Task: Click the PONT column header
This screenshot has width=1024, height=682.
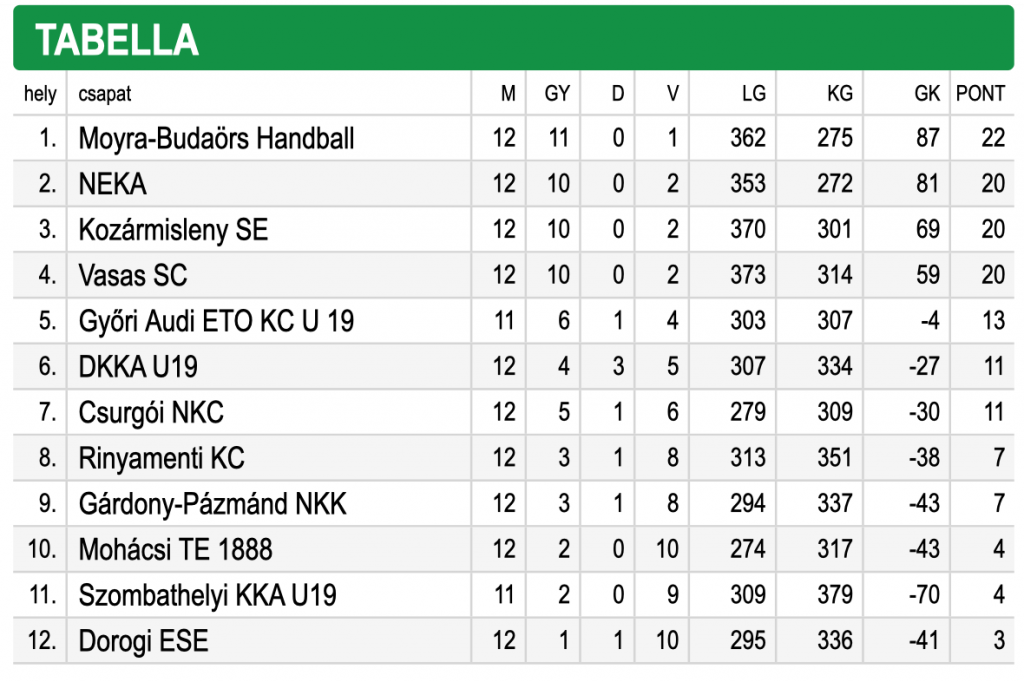Action: (980, 94)
